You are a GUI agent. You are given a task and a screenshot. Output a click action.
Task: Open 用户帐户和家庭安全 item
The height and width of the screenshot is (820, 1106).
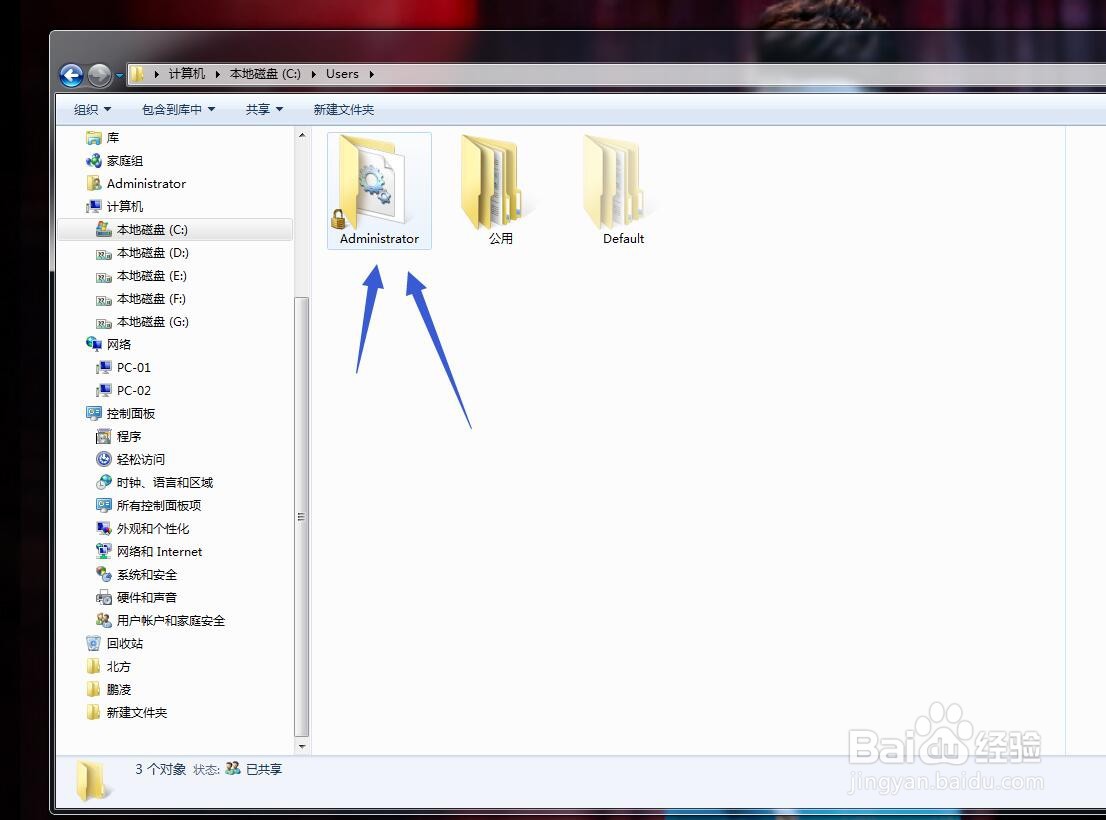(x=161, y=620)
